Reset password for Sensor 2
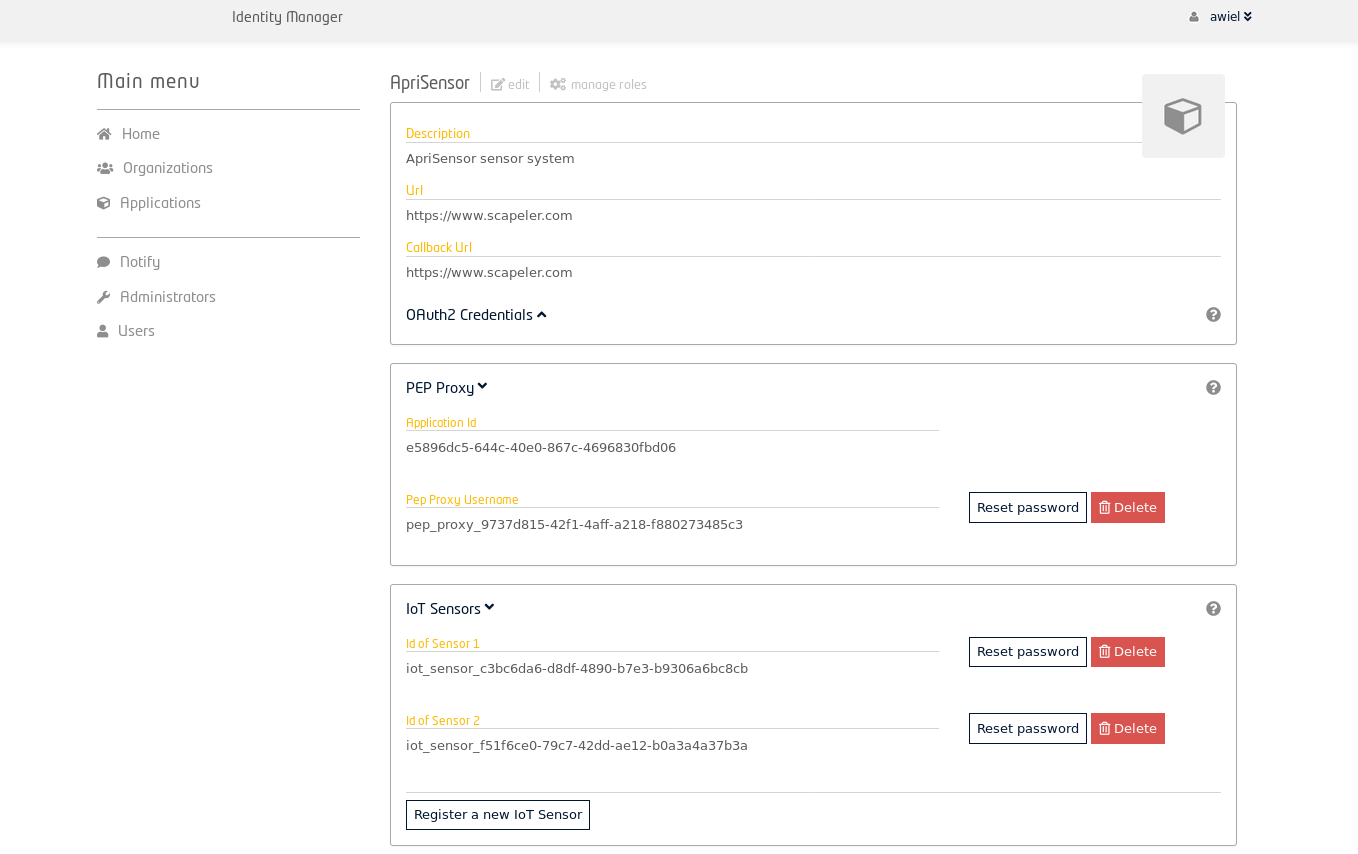Screen dimensions: 1358x854 (x=1028, y=728)
